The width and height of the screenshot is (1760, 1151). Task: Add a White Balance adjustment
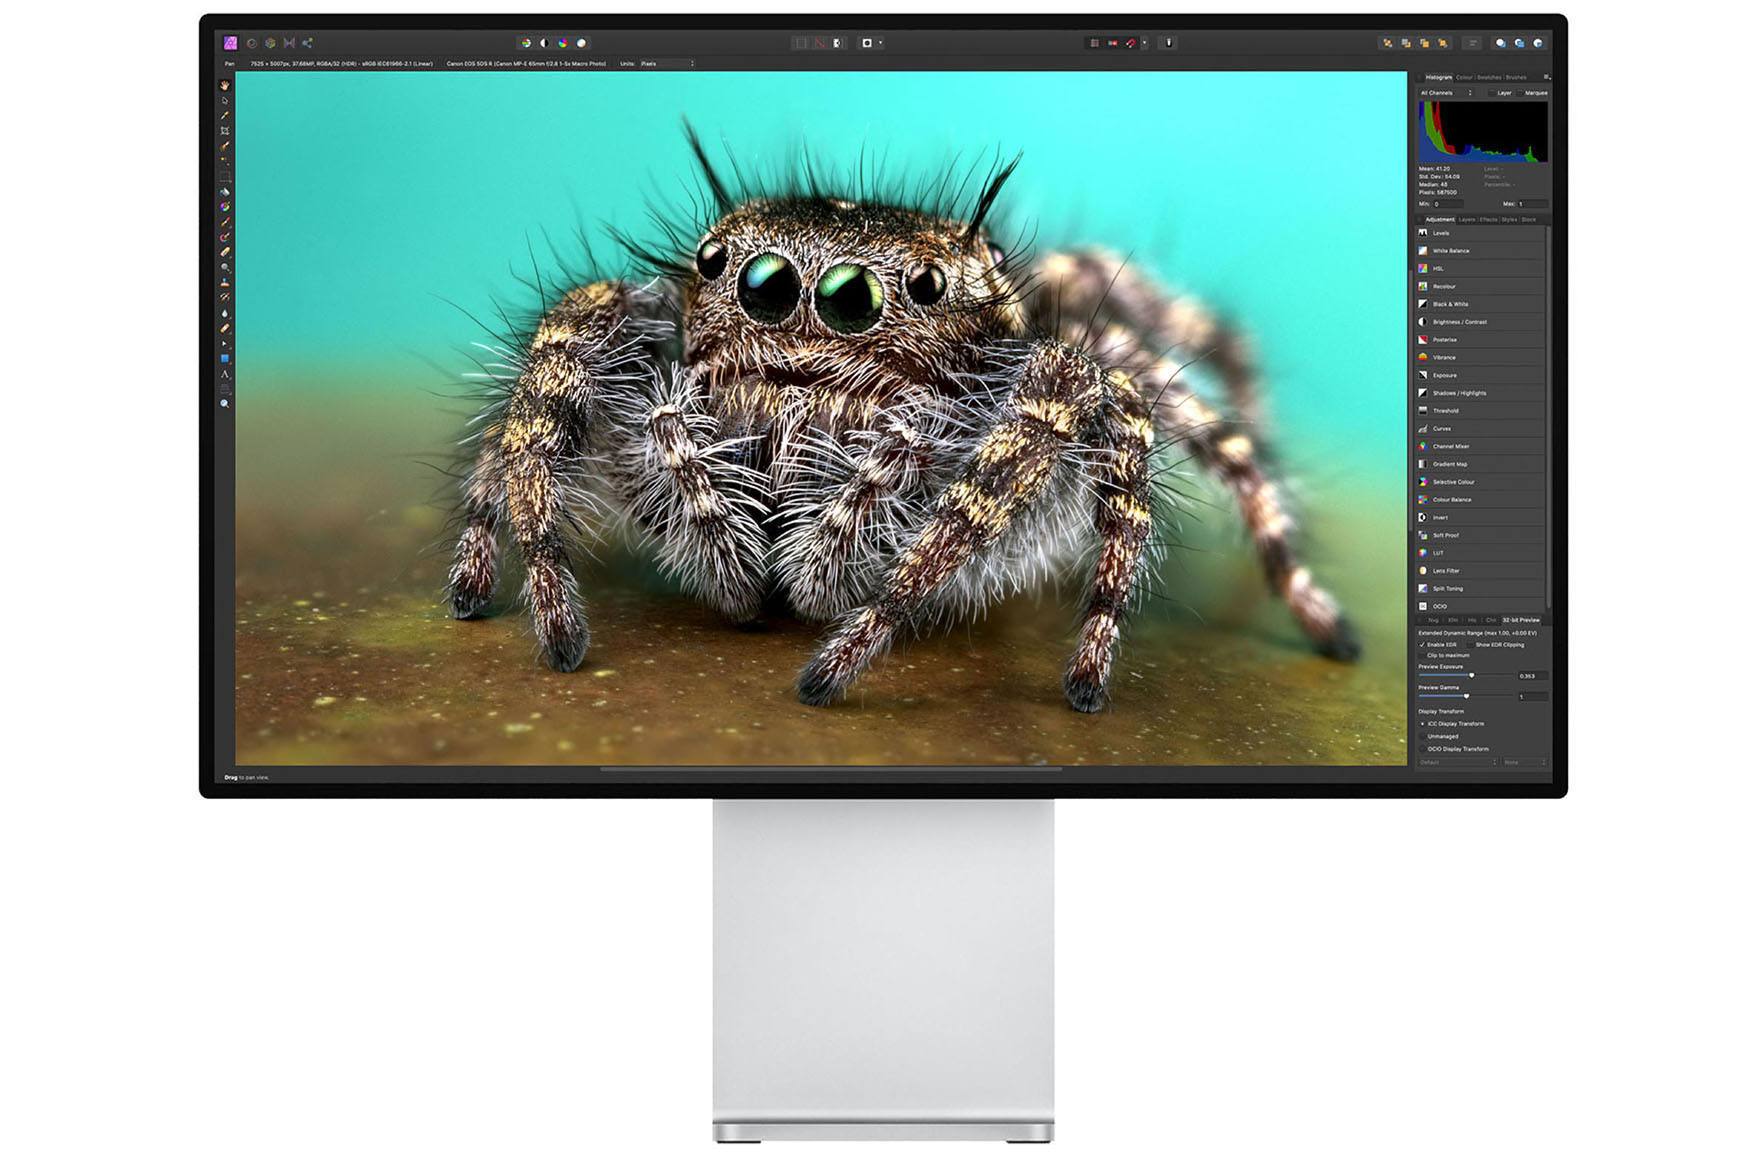point(1450,251)
